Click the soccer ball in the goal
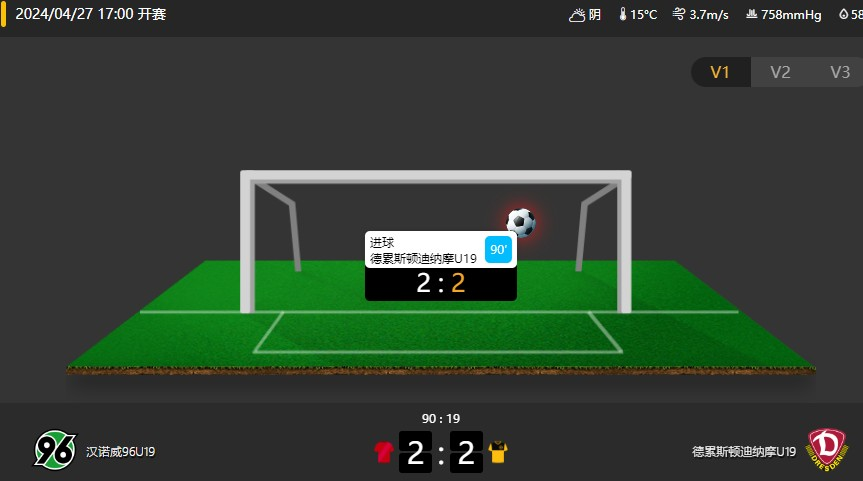This screenshot has height=481, width=863. click(521, 222)
